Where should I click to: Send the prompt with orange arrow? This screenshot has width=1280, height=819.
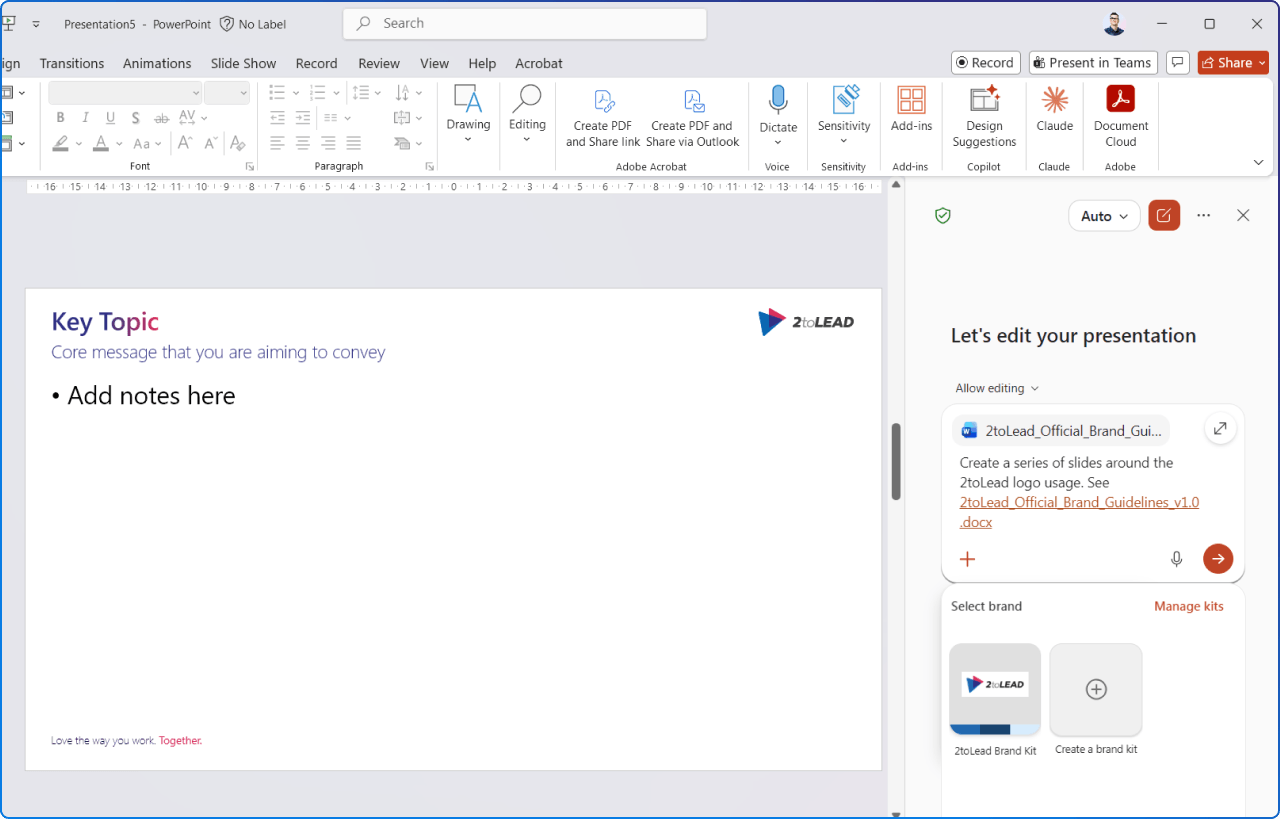tap(1218, 559)
